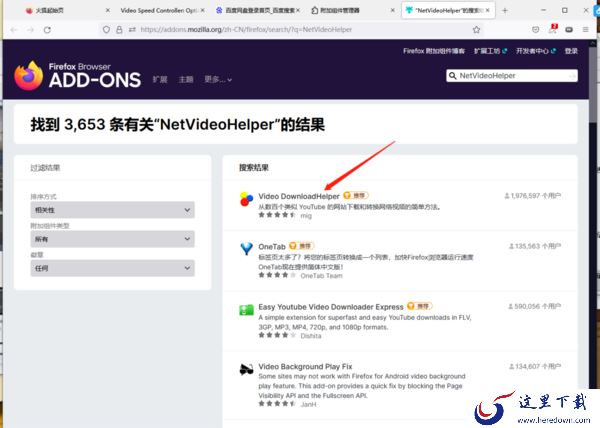Switch to the 火狐起始页 tab
This screenshot has width=600, height=428.
click(x=67, y=10)
